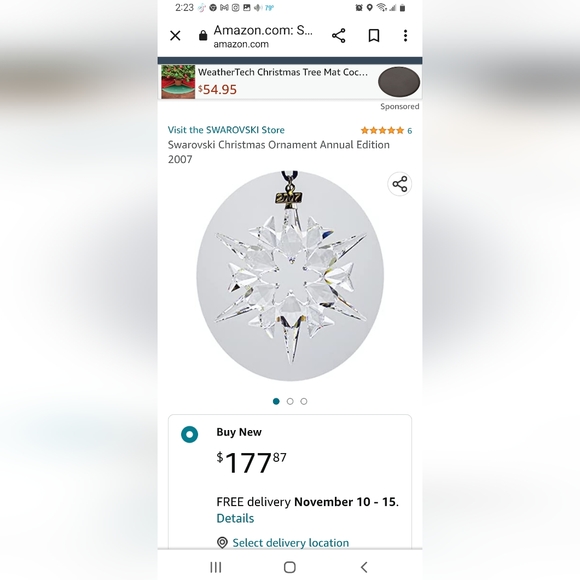
Task: Select the first image carousel dot
Action: coord(276,401)
